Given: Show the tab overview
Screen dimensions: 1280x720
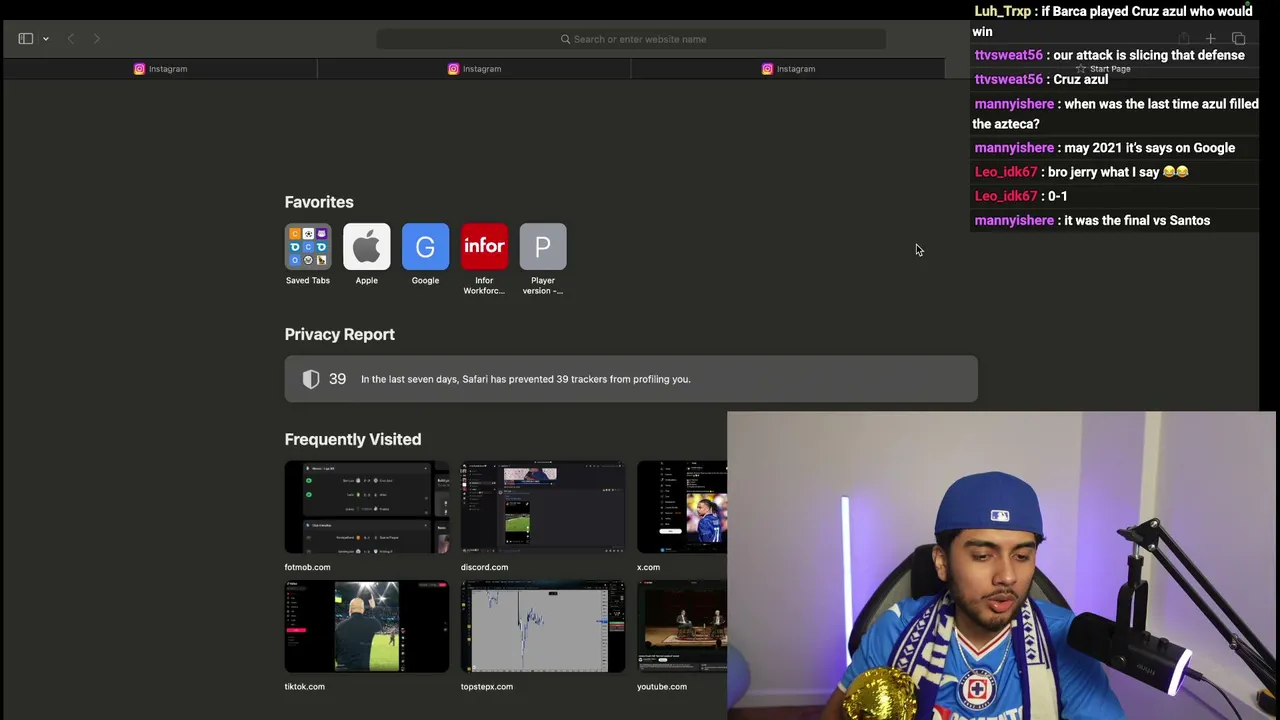Looking at the screenshot, I should (x=1238, y=39).
